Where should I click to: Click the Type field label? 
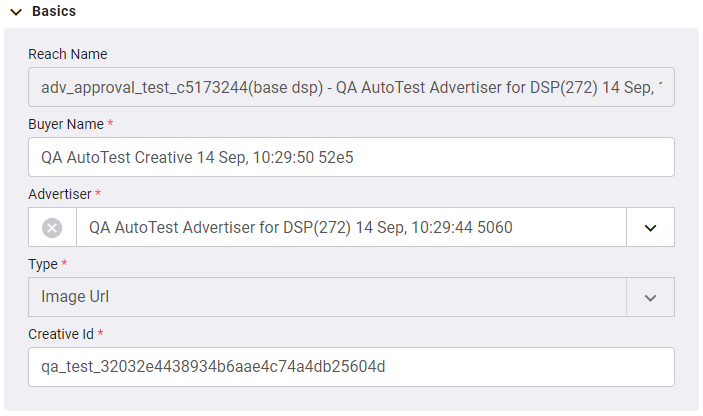43,264
